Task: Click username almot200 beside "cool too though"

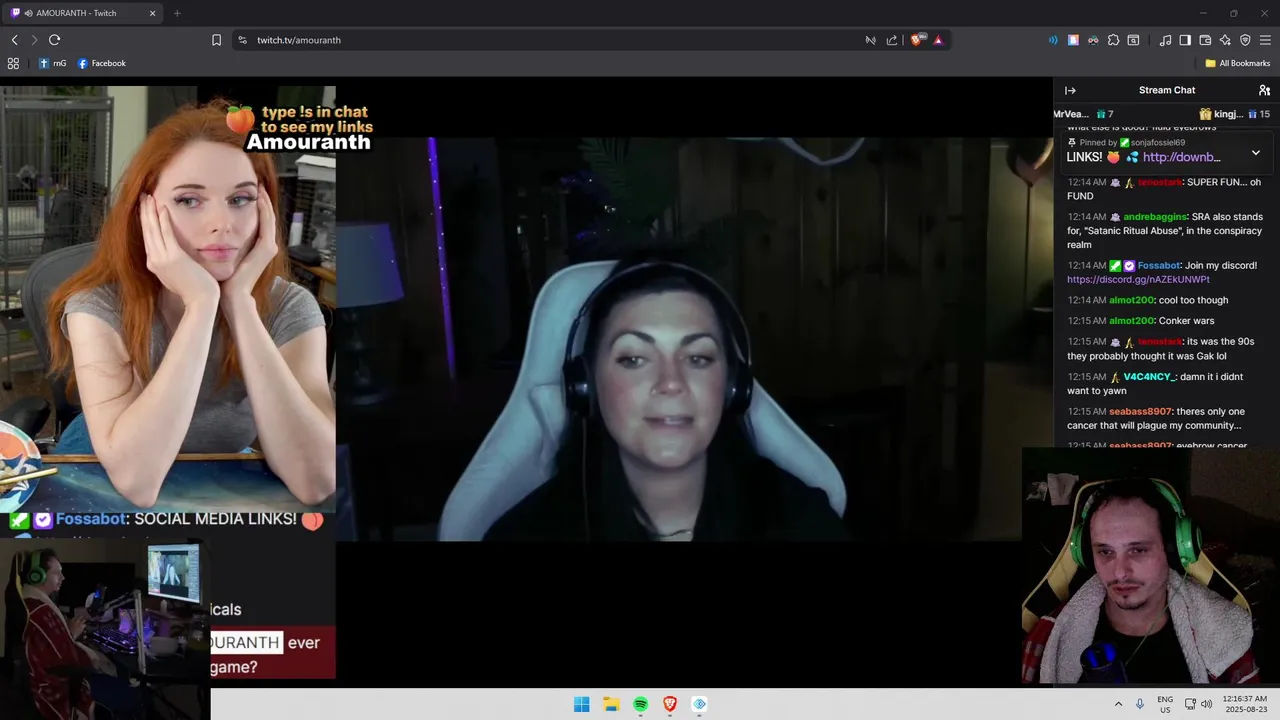Action: [1131, 300]
